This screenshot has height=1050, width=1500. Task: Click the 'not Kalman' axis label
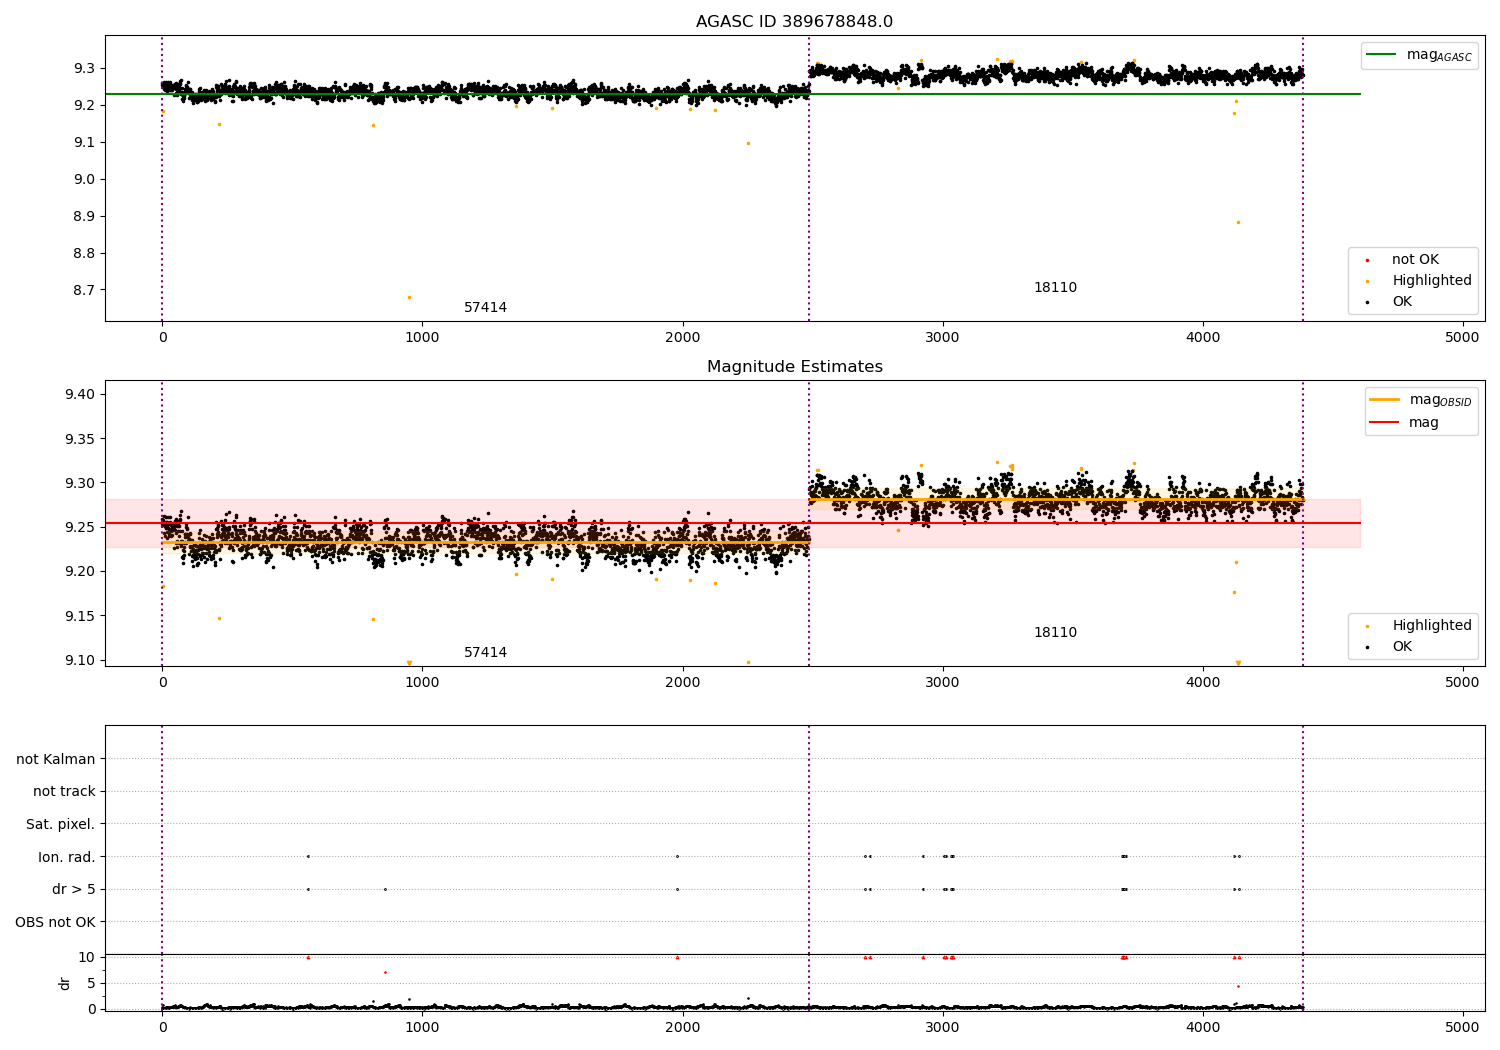(x=56, y=759)
